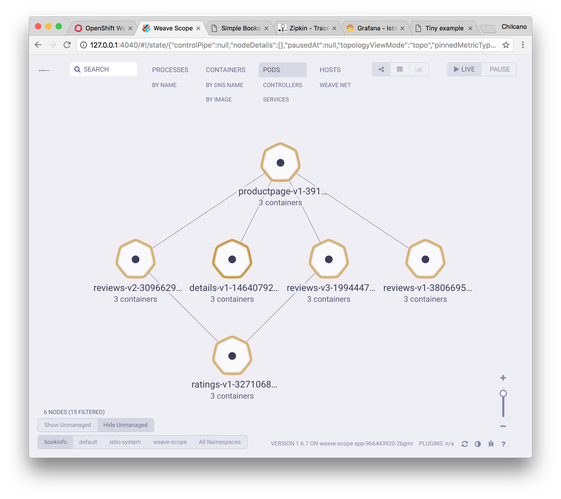Open the help question mark icon
The image size is (561, 499).
(x=503, y=444)
